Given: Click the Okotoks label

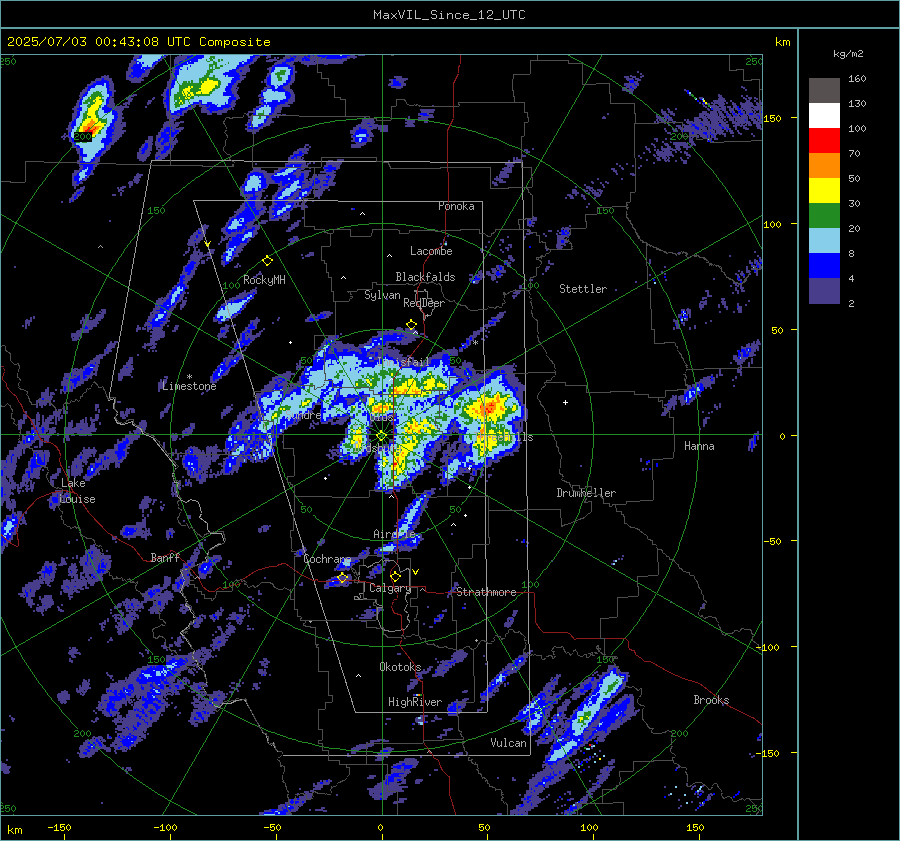Looking at the screenshot, I should click(400, 667).
